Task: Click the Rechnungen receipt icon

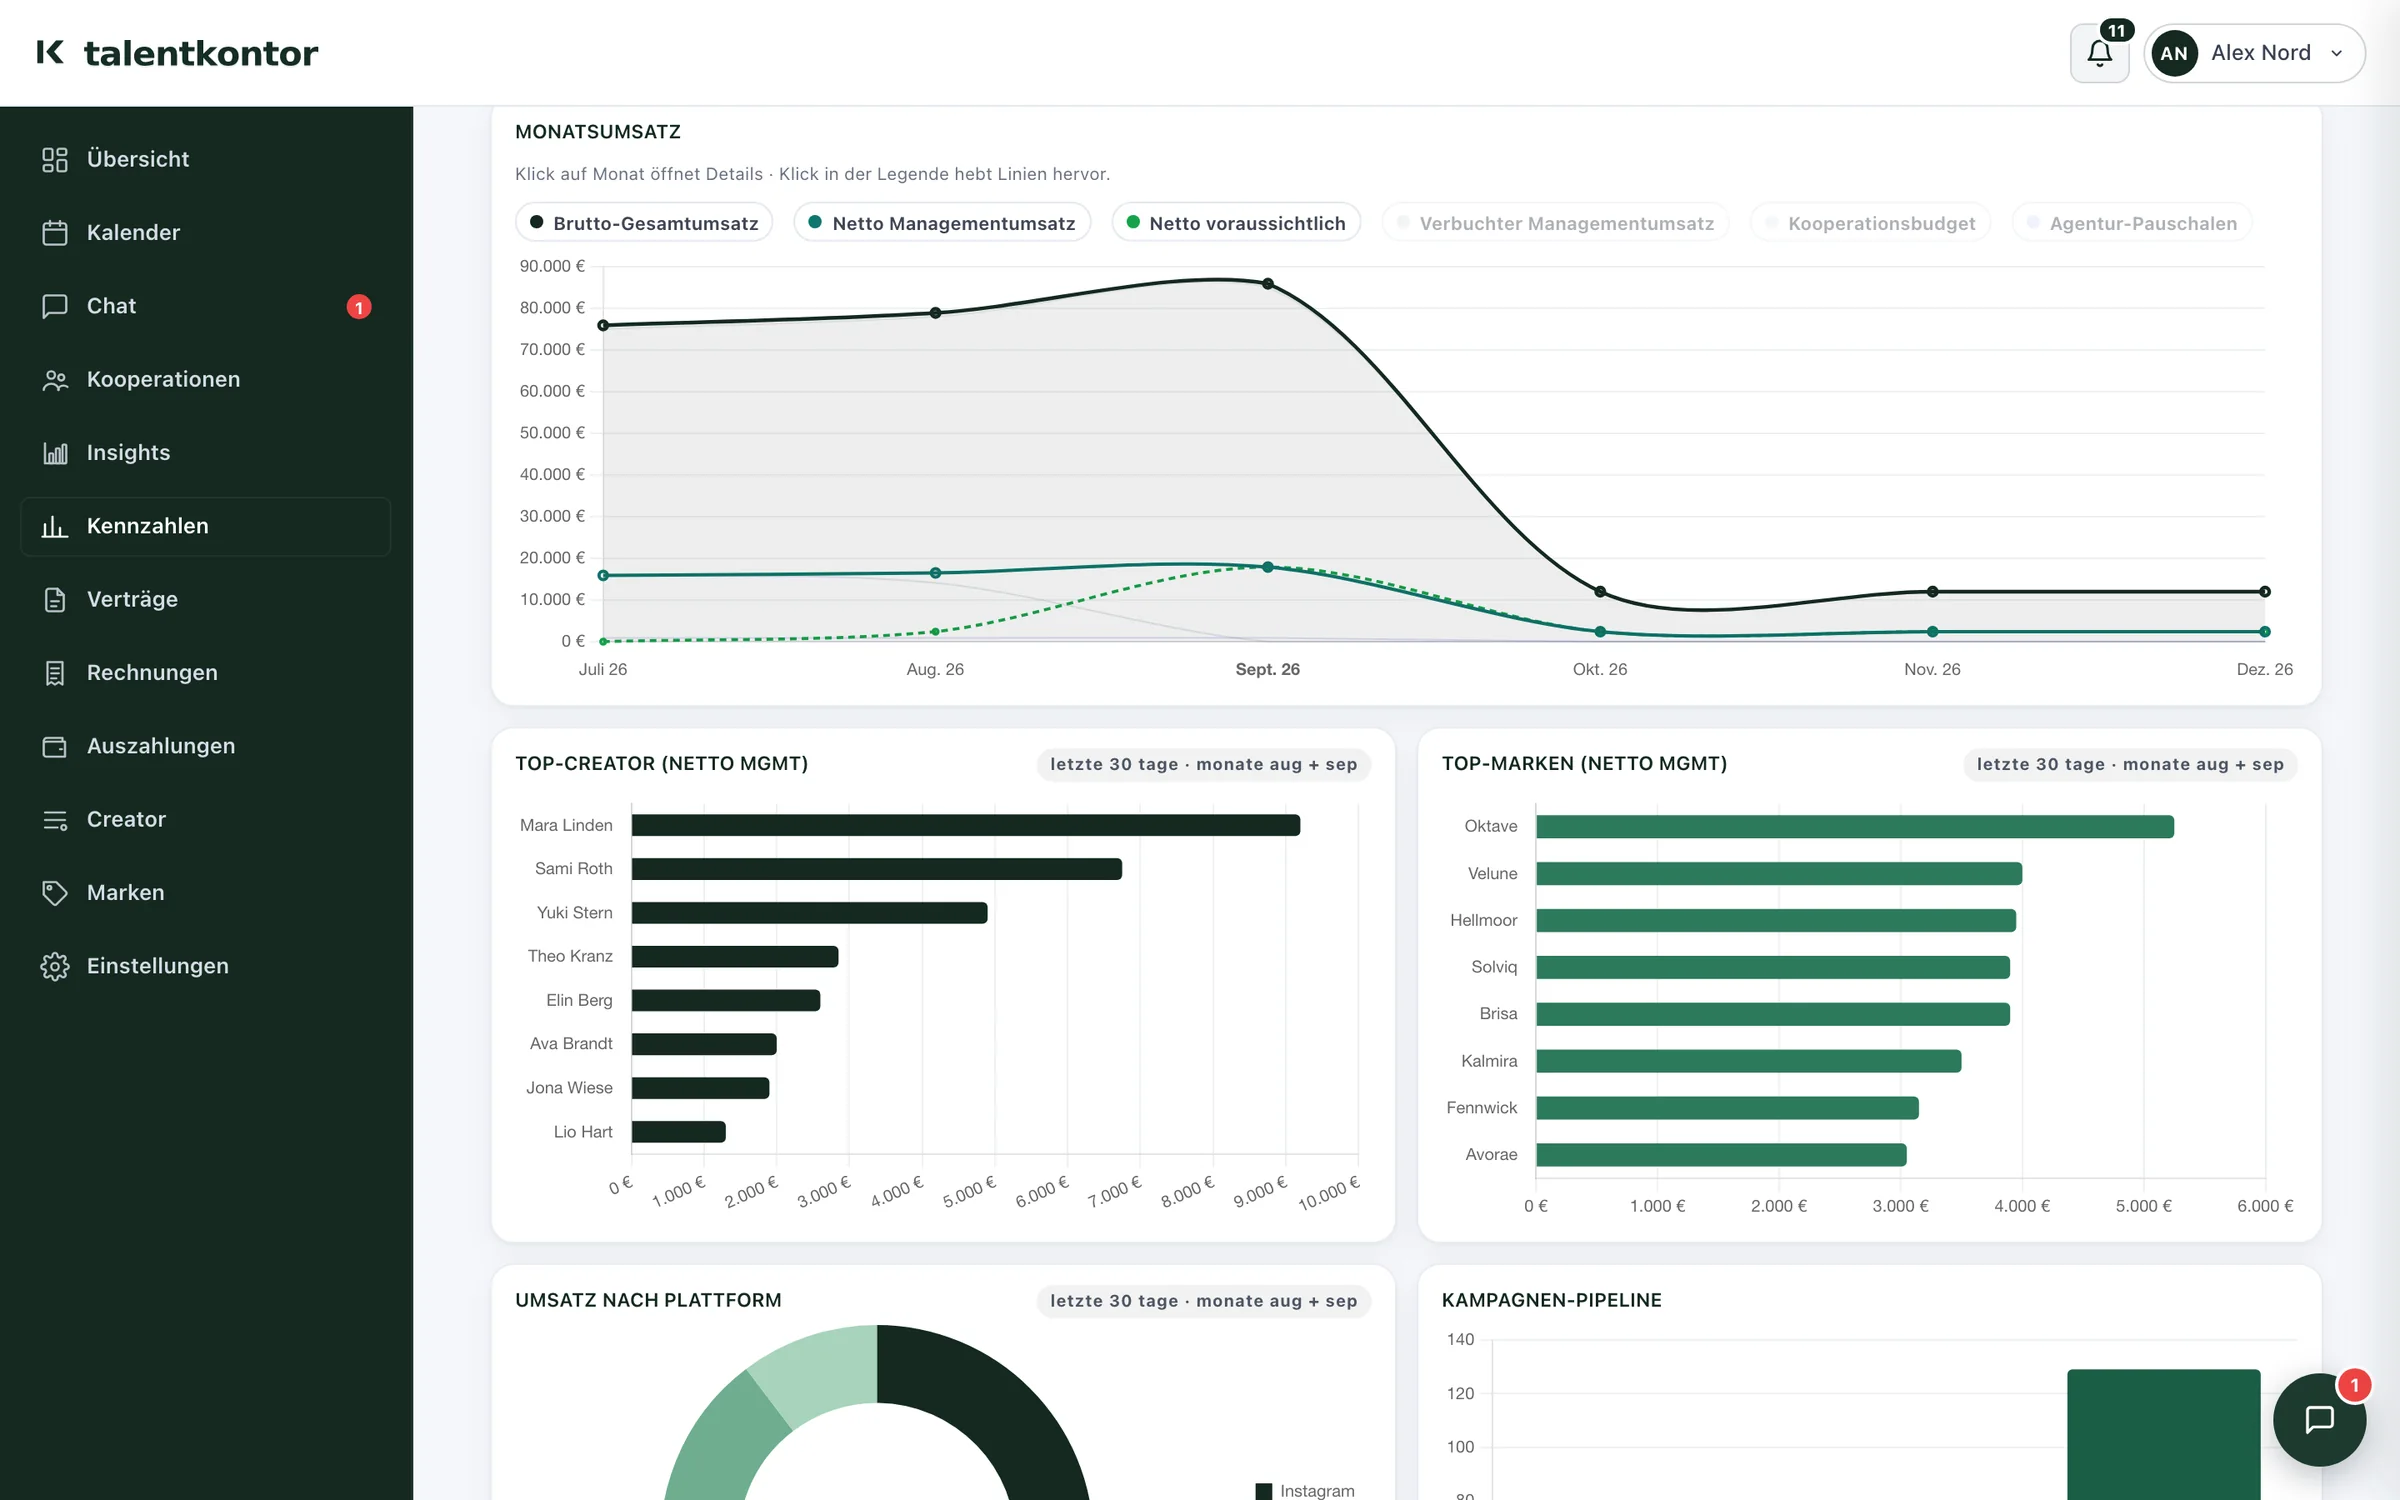Action: coord(55,672)
